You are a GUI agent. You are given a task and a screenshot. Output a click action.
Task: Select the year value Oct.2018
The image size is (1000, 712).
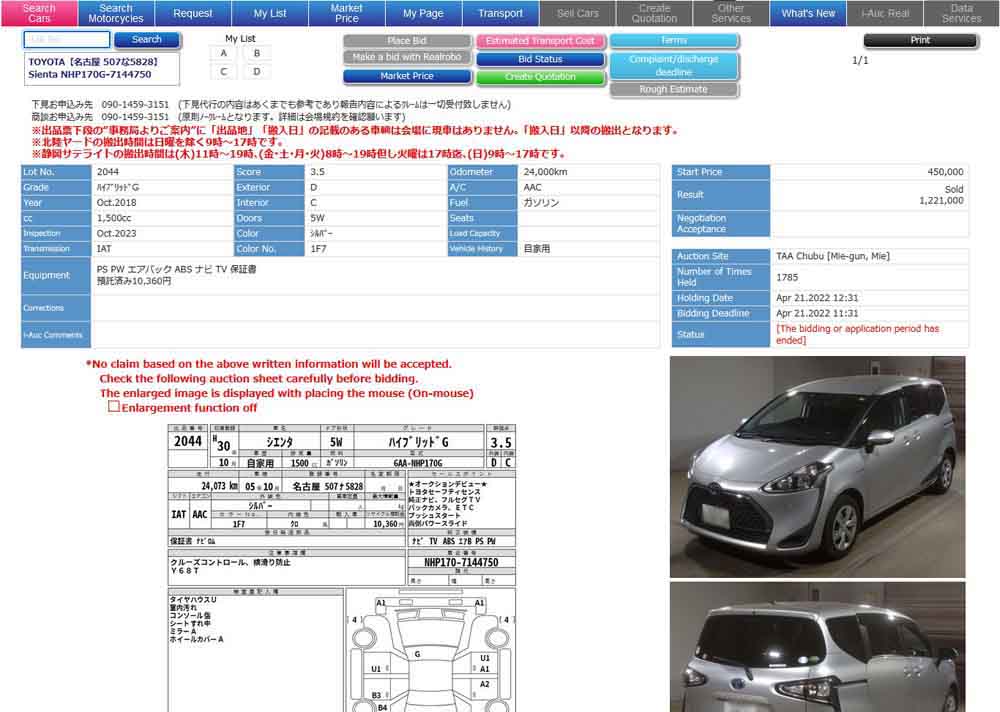coord(116,202)
